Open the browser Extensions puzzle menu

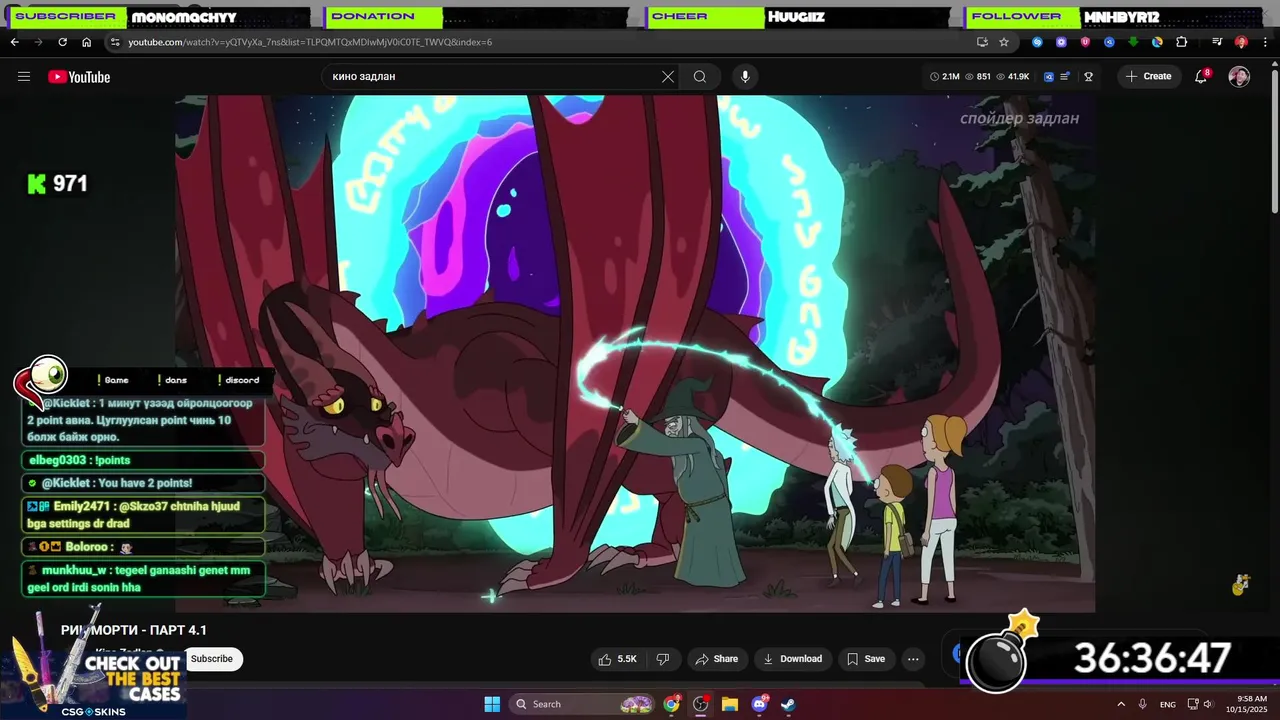click(1181, 42)
